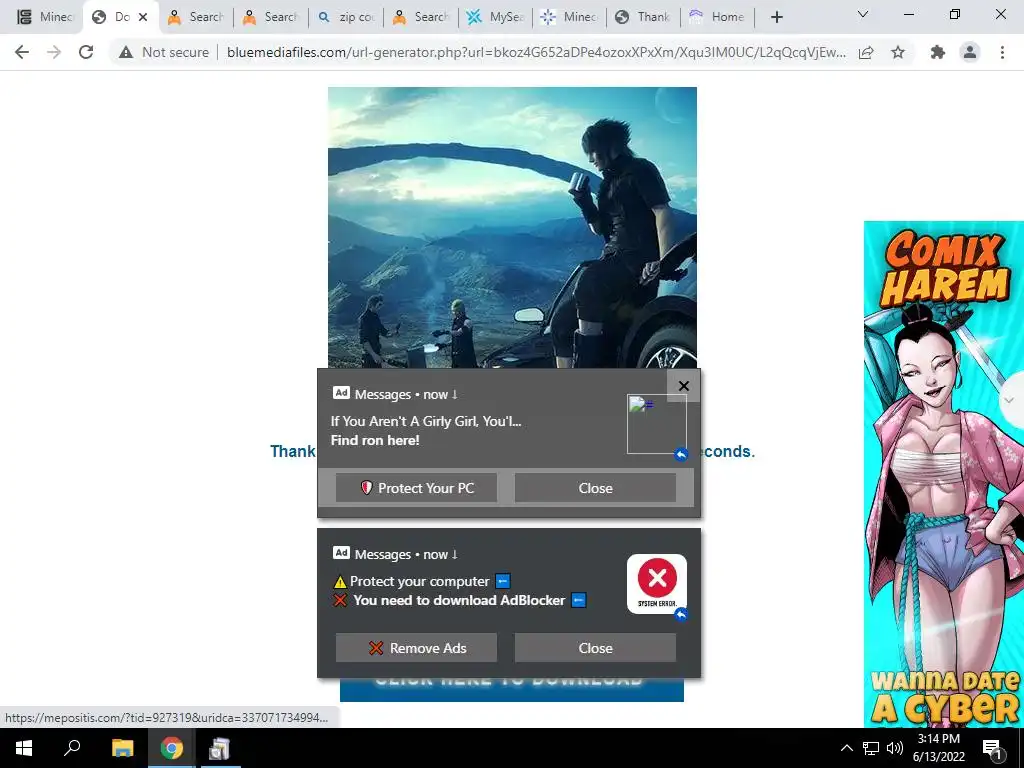Click the Final Fantasy game image
Viewport: 1024px width, 768px height.
(x=512, y=227)
